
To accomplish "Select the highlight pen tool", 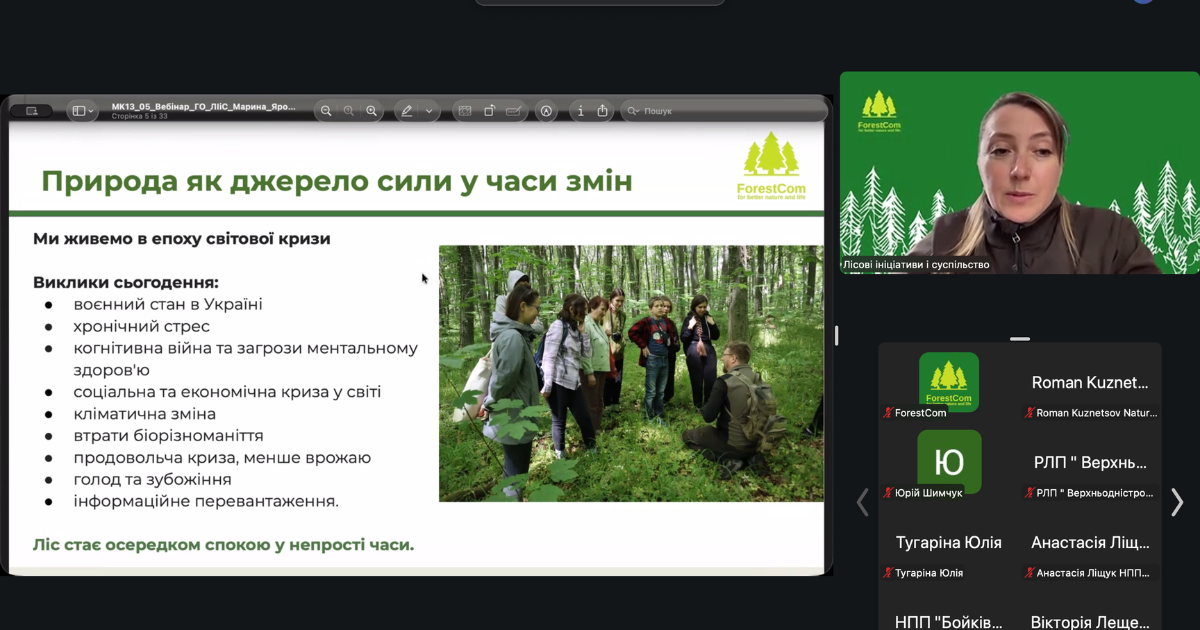I will tap(407, 111).
